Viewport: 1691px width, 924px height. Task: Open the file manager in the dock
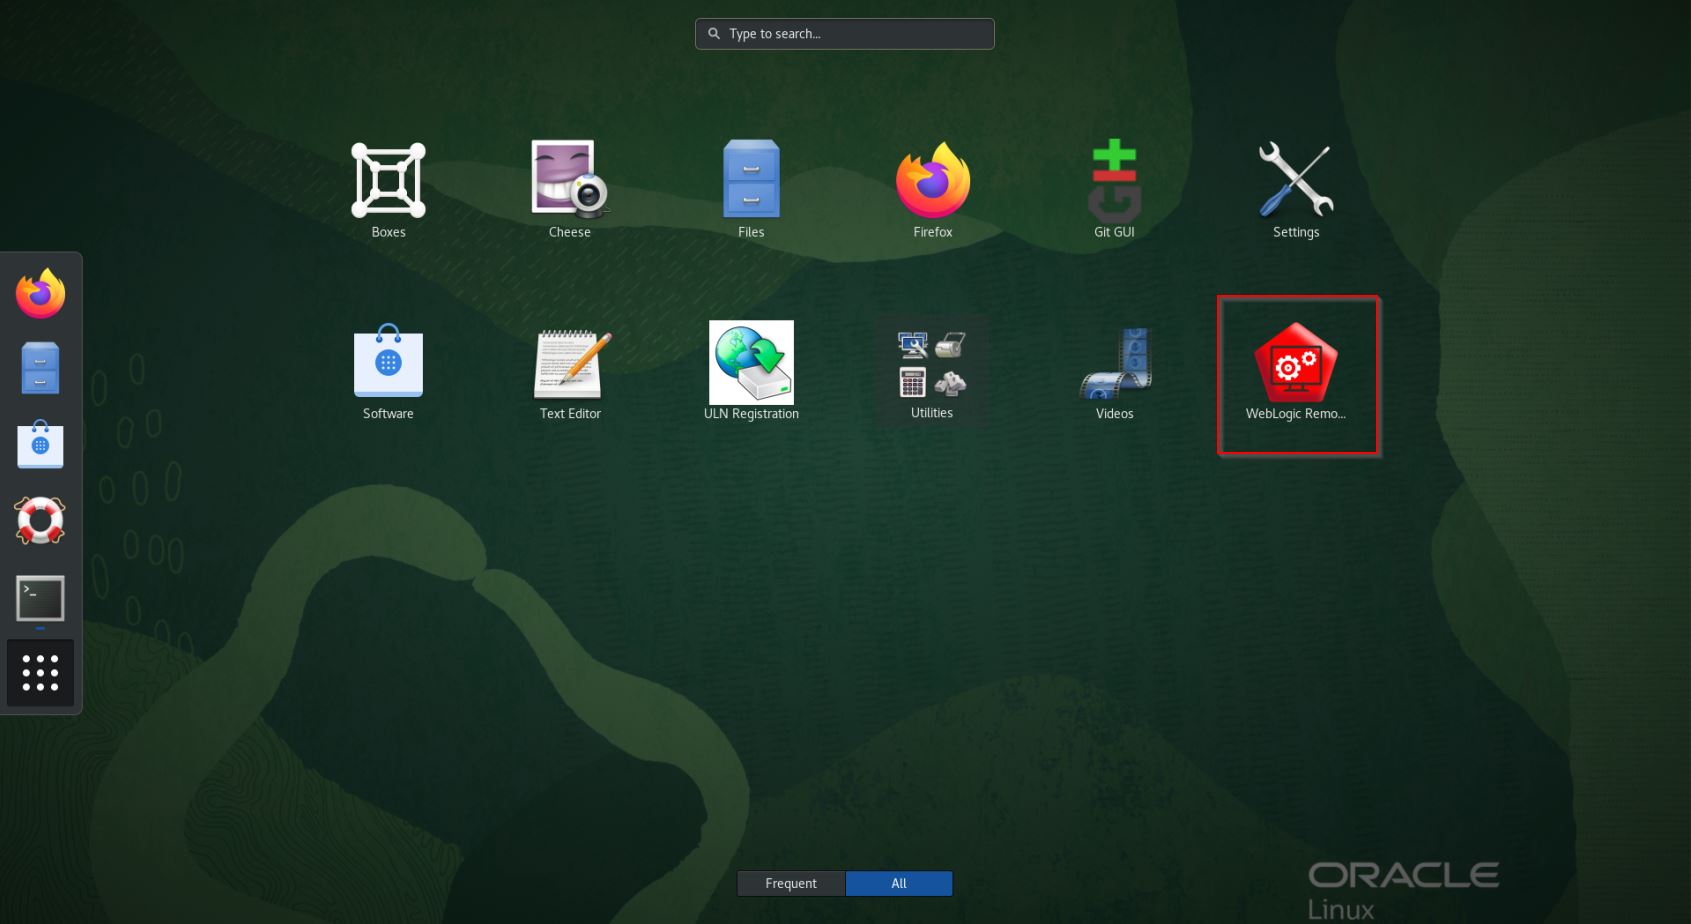tap(40, 369)
